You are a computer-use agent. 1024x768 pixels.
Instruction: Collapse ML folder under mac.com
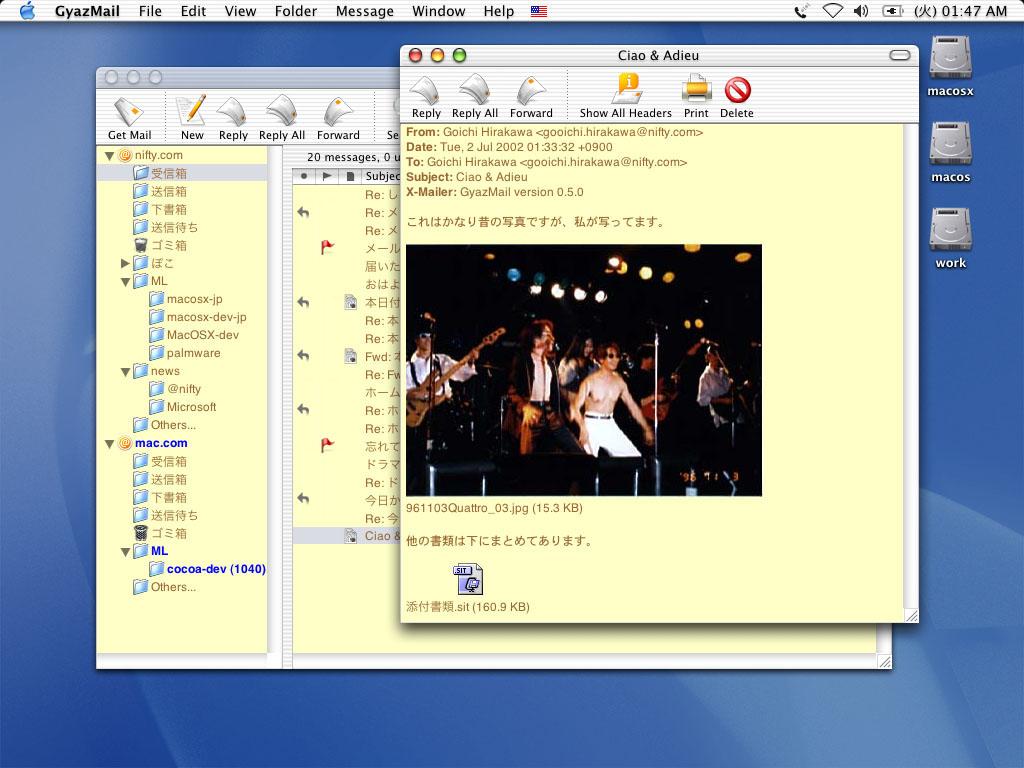coord(125,552)
